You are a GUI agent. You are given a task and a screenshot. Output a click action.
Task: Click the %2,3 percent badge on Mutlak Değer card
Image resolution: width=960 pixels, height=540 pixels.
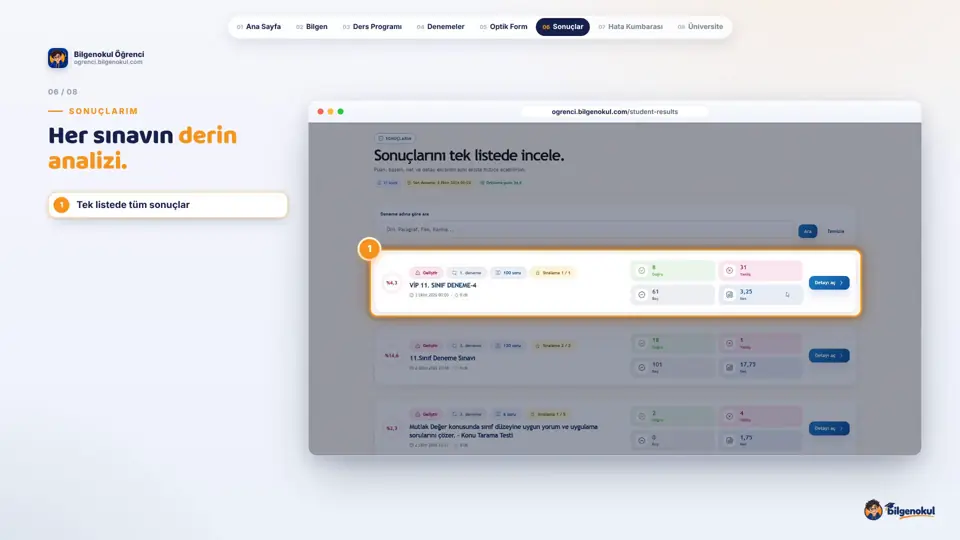tap(392, 429)
